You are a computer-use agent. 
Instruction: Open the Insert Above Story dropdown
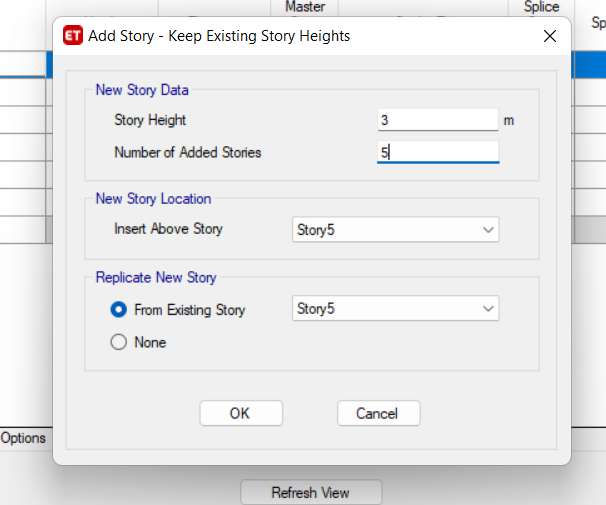click(395, 230)
